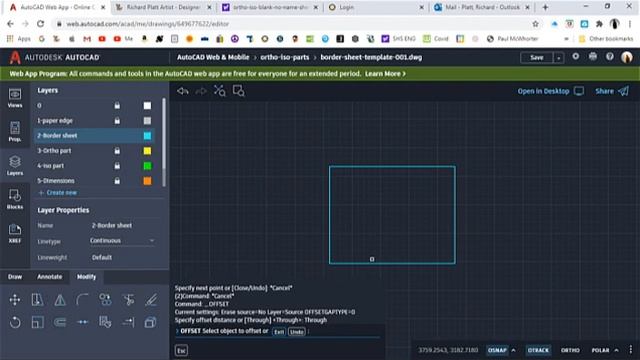Switch to Richard Platt Artist browser tab
This screenshot has width=640, height=360.
click(x=162, y=7)
